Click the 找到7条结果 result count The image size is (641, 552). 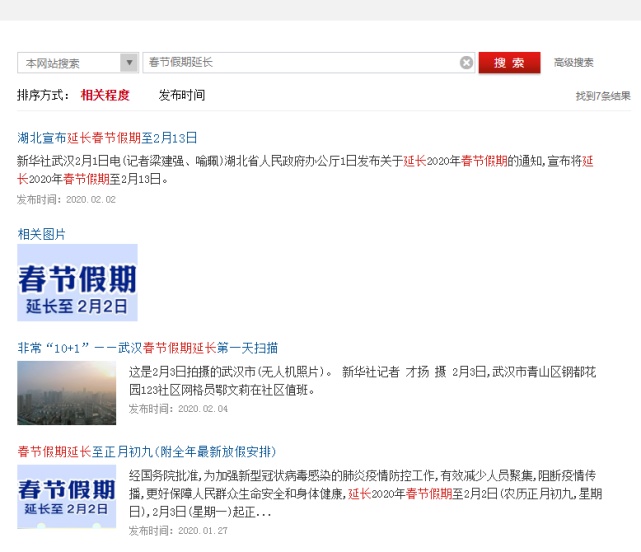[602, 96]
